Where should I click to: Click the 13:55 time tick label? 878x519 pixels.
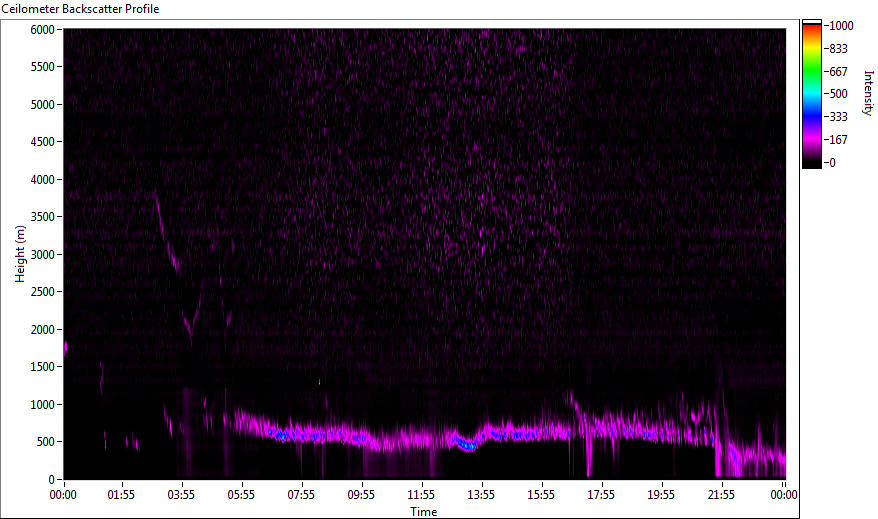coord(481,495)
